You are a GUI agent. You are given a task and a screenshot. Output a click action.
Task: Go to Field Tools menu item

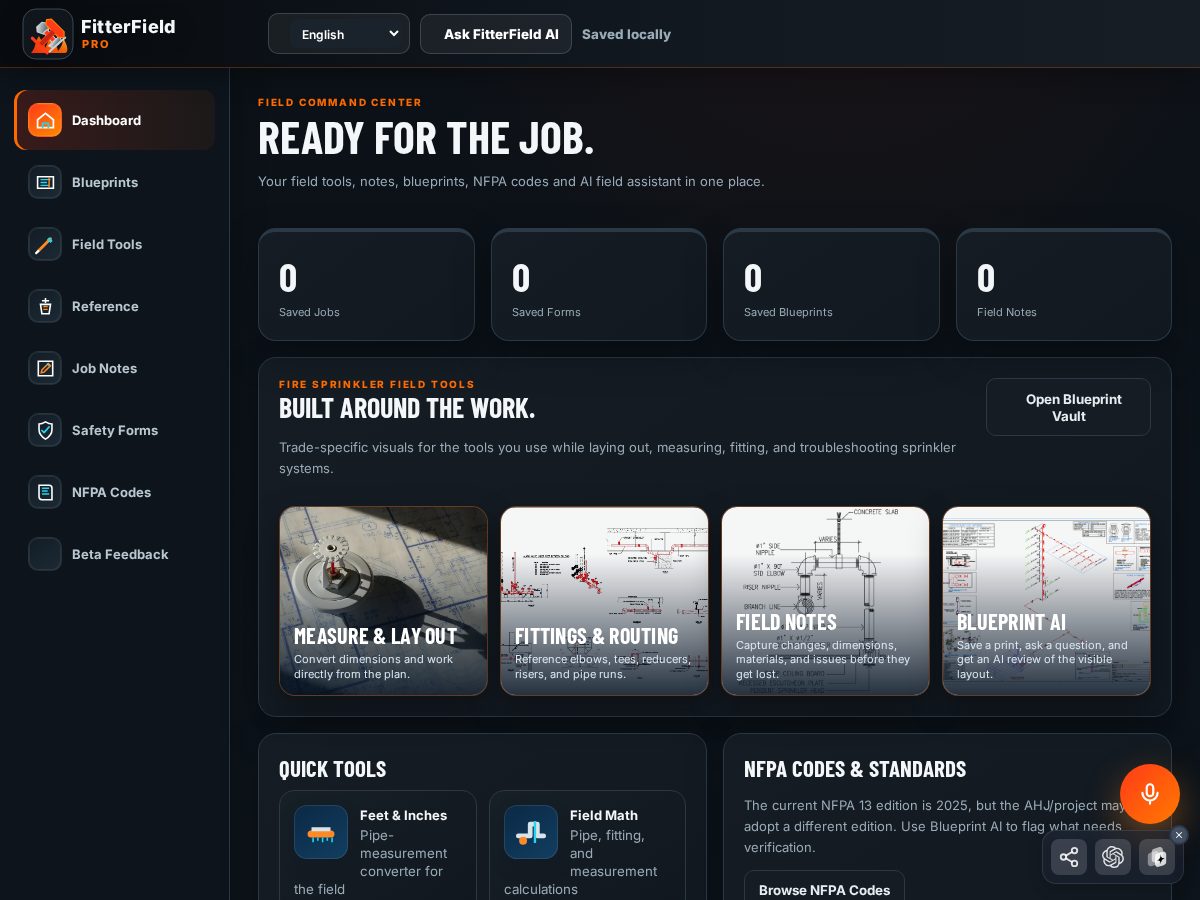coord(114,244)
